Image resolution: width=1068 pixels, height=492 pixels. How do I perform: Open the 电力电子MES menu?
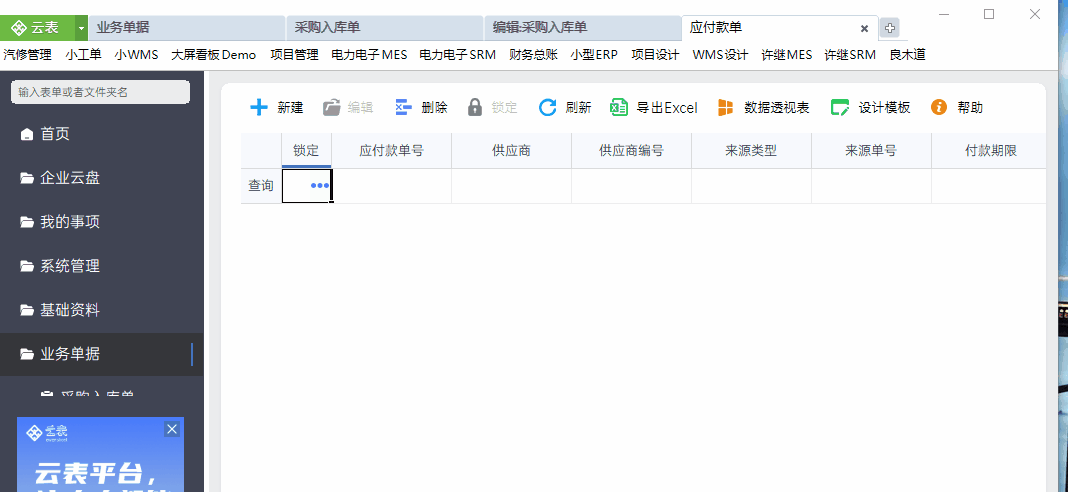click(x=369, y=55)
